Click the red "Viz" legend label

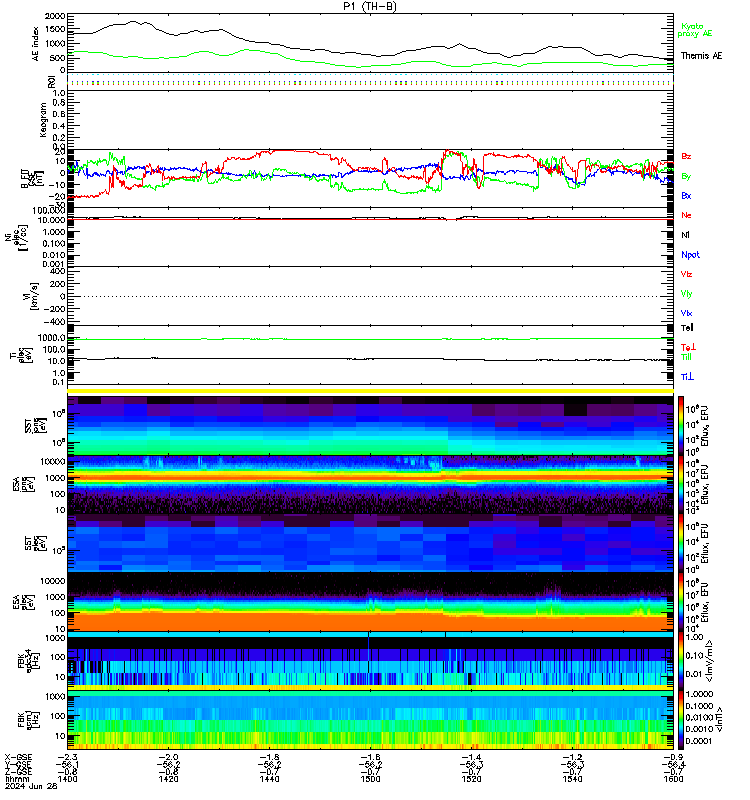click(x=686, y=274)
